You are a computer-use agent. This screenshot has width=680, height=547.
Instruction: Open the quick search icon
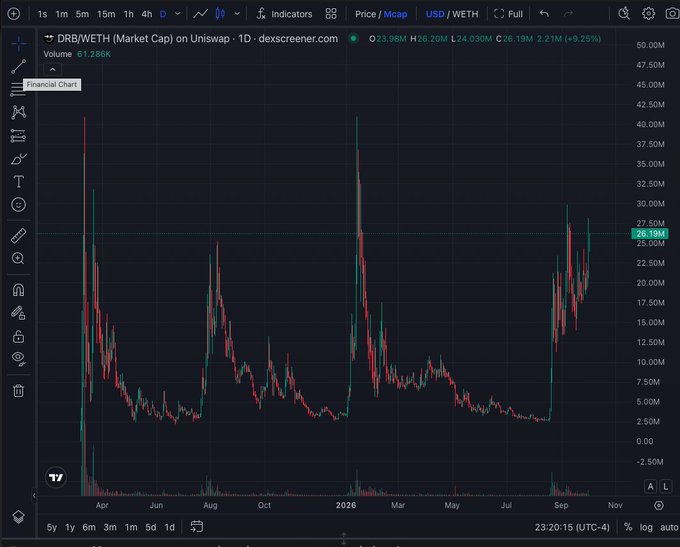[624, 14]
